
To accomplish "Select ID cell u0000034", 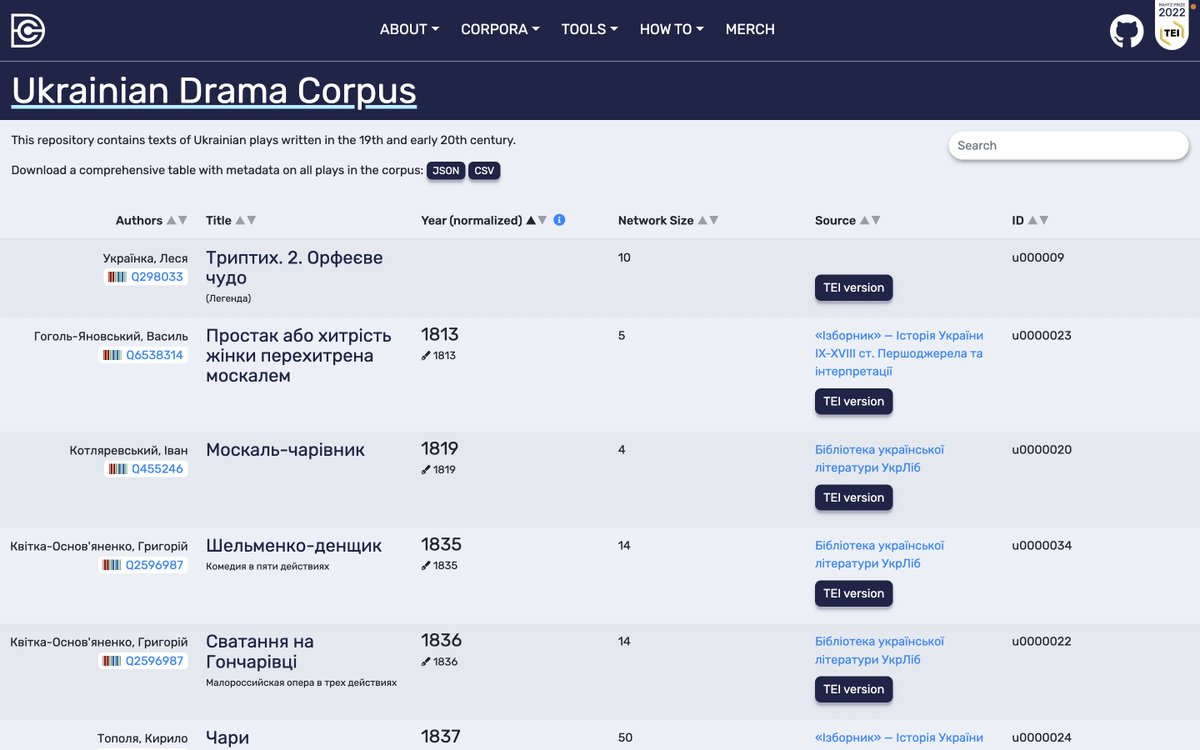I will pos(1041,546).
